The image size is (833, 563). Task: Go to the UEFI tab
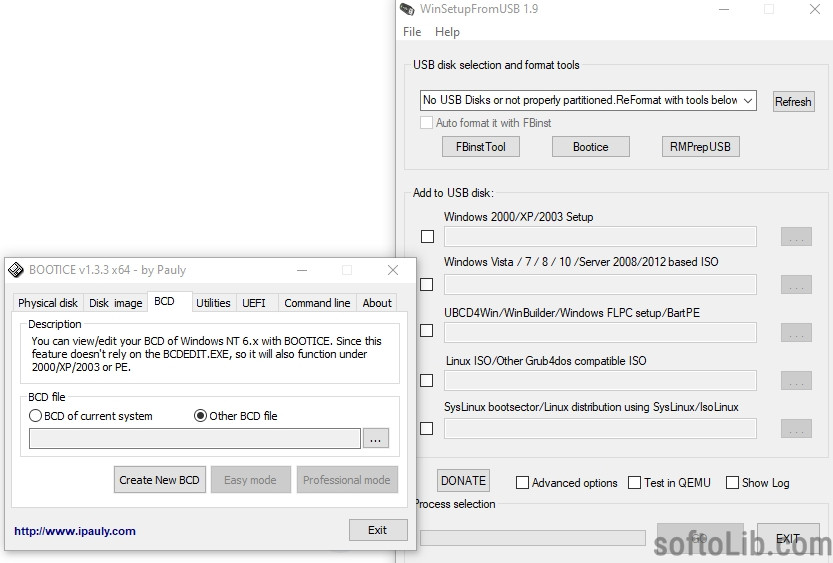254,303
